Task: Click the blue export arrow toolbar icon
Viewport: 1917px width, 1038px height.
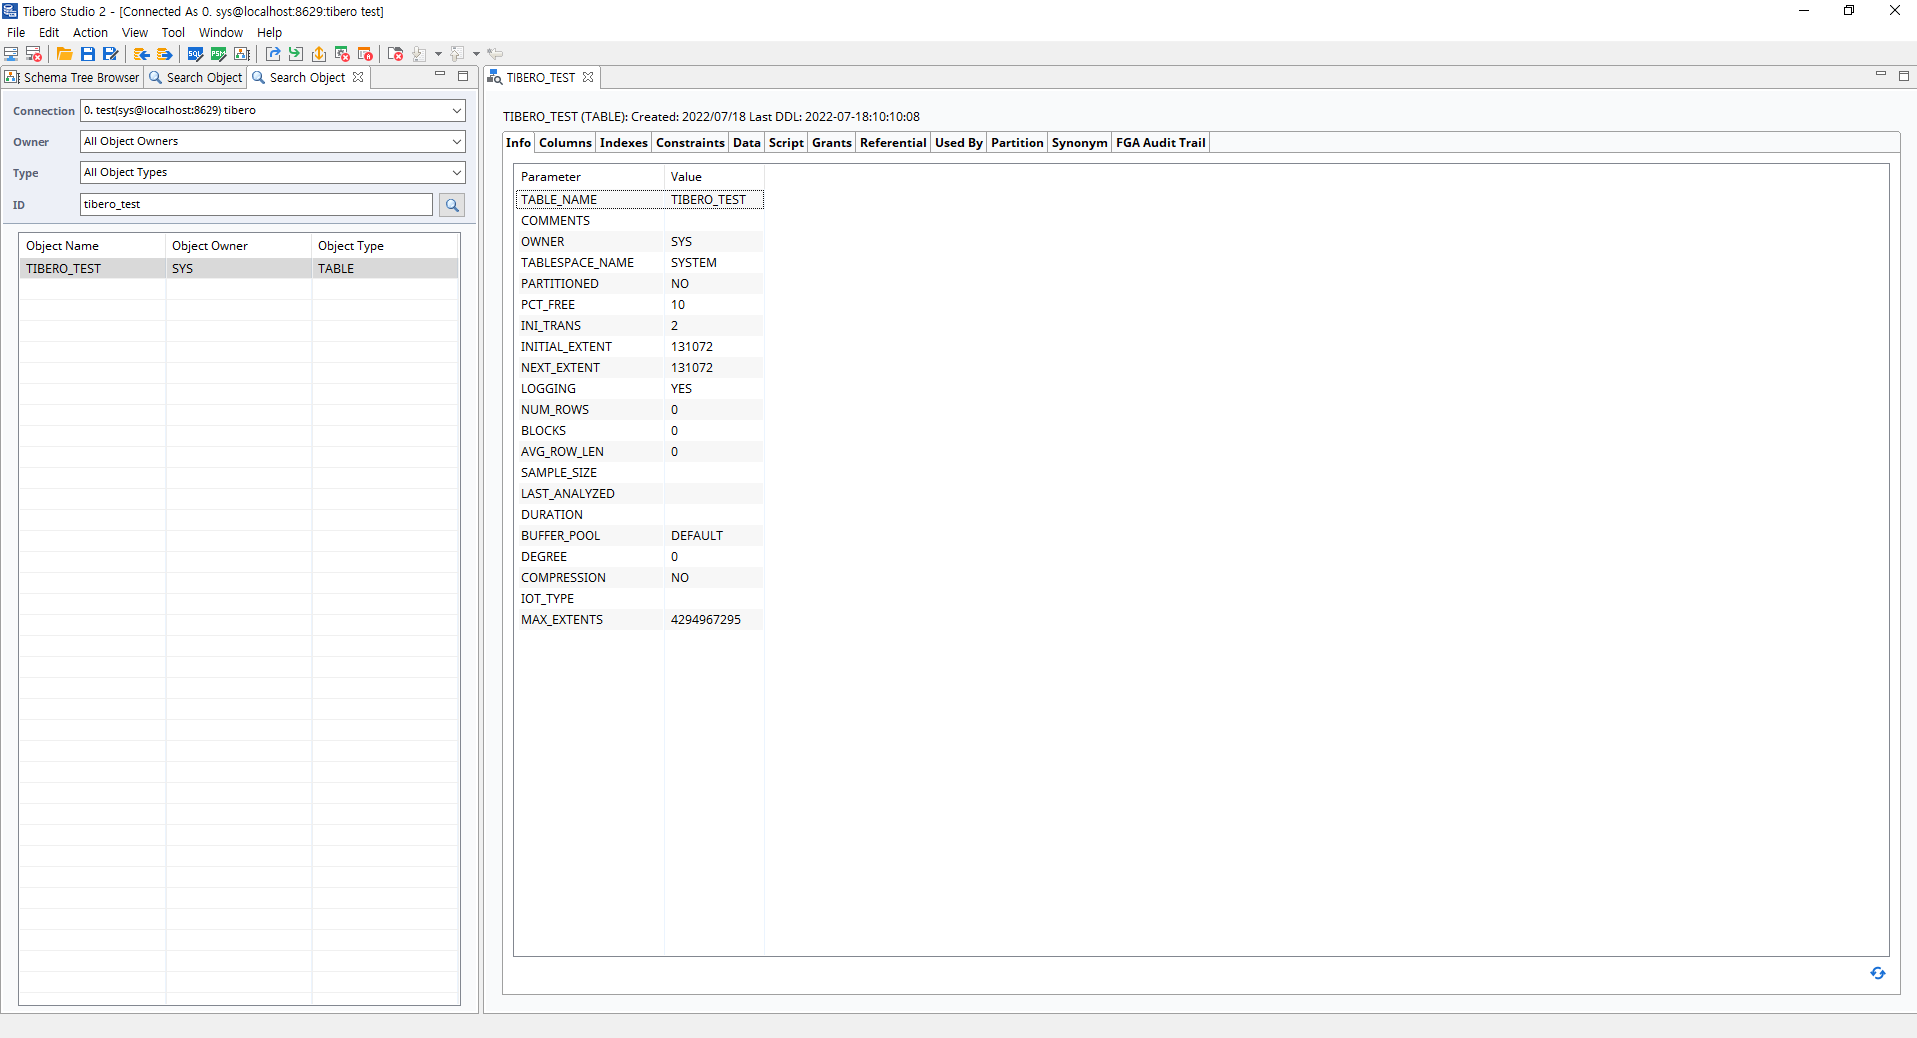Action: [x=272, y=54]
